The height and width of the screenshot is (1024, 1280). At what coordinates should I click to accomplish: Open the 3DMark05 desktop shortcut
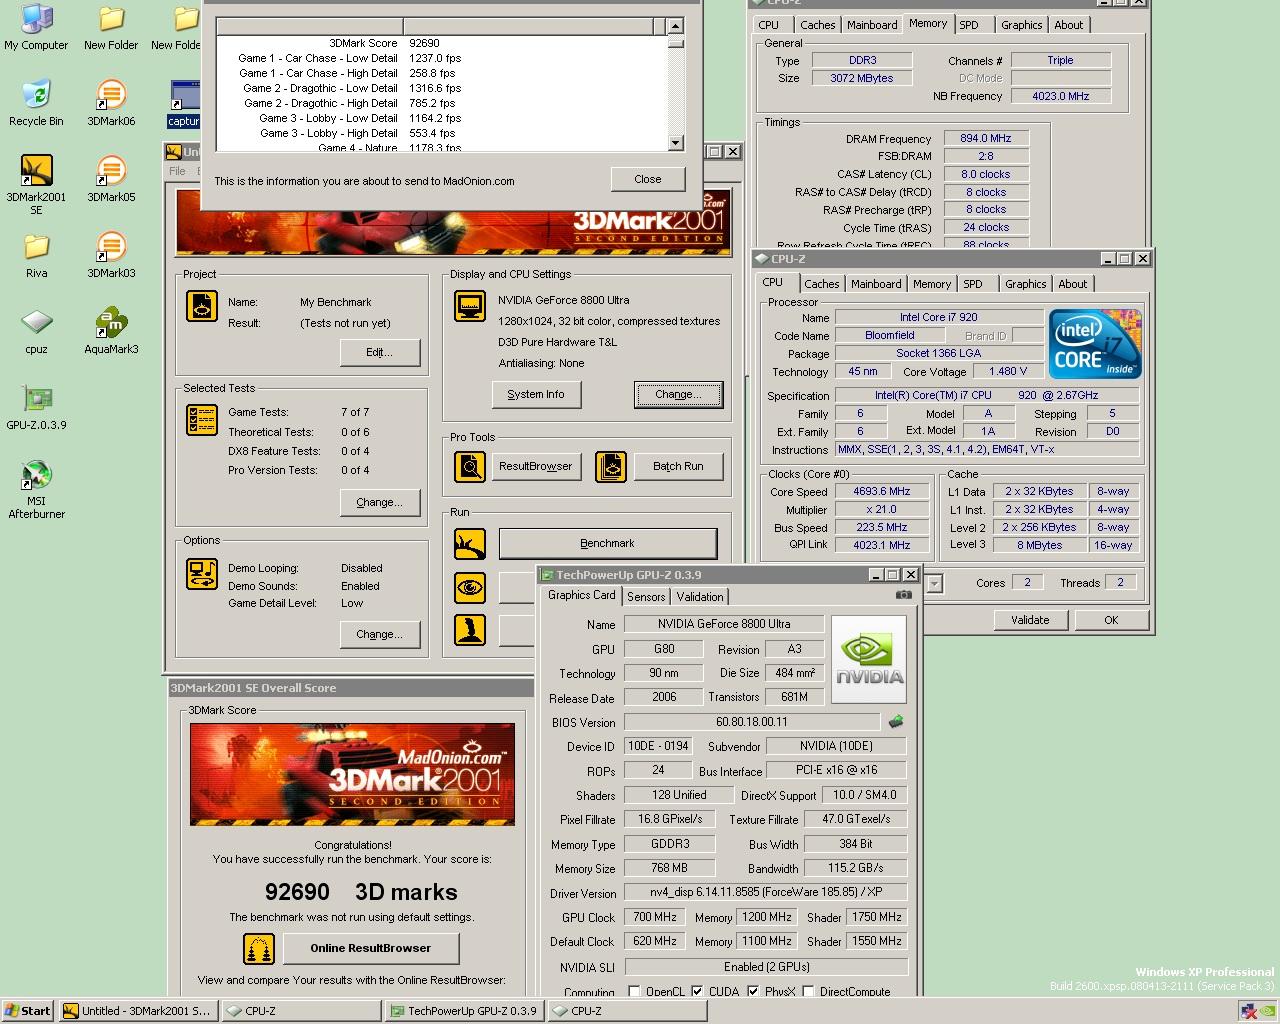(x=111, y=178)
